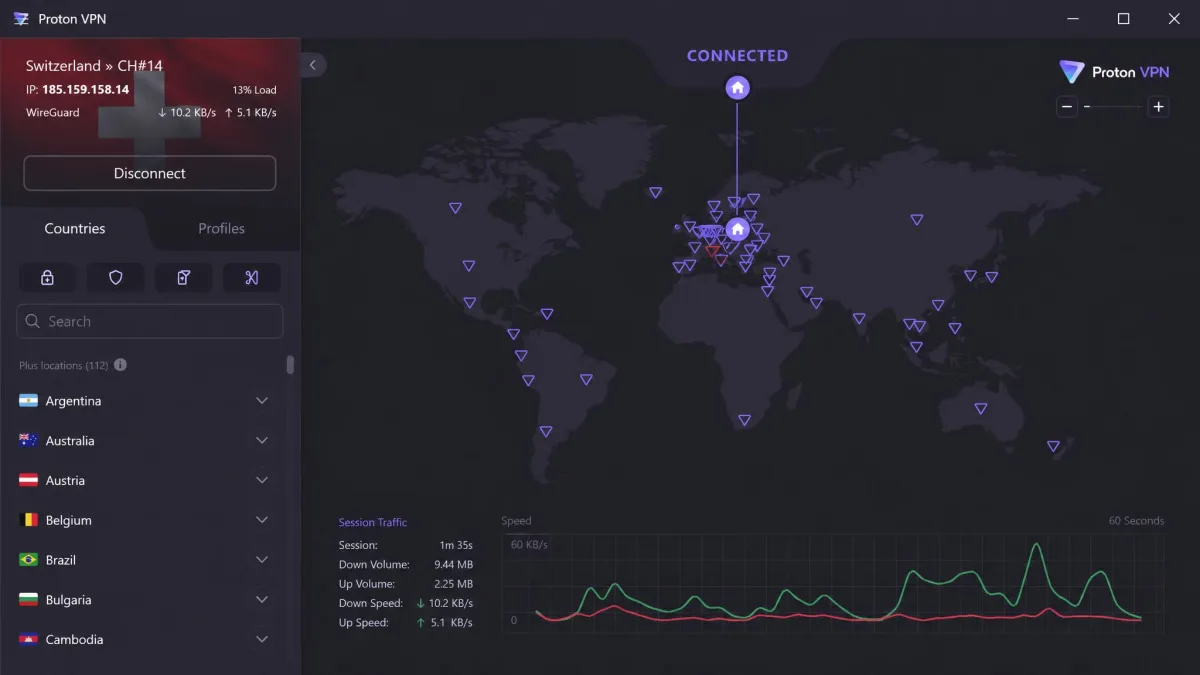Click the Iceland server marker on the map
The image size is (1200, 675).
[655, 192]
